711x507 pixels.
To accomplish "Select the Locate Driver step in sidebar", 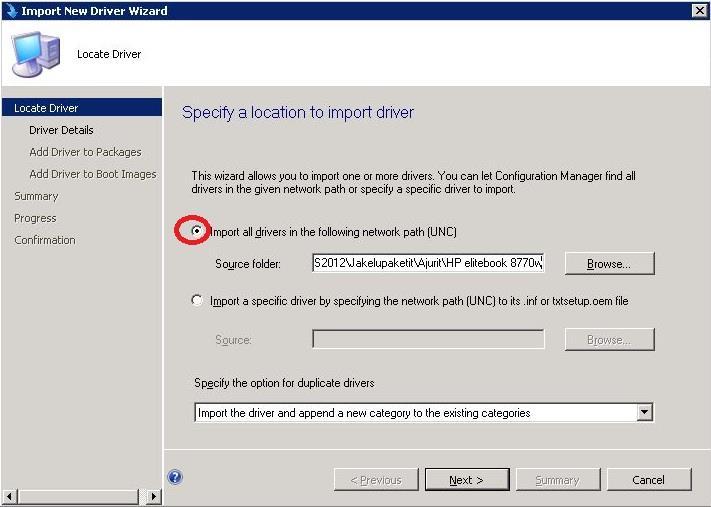I will coord(82,108).
